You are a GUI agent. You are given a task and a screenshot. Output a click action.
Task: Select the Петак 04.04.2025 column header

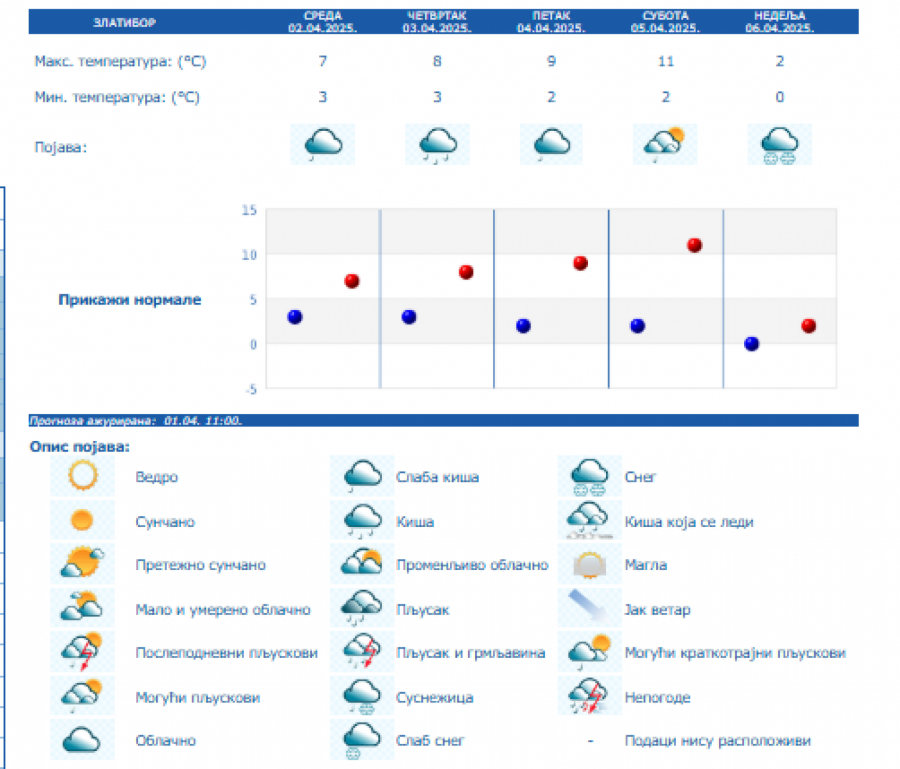551,22
